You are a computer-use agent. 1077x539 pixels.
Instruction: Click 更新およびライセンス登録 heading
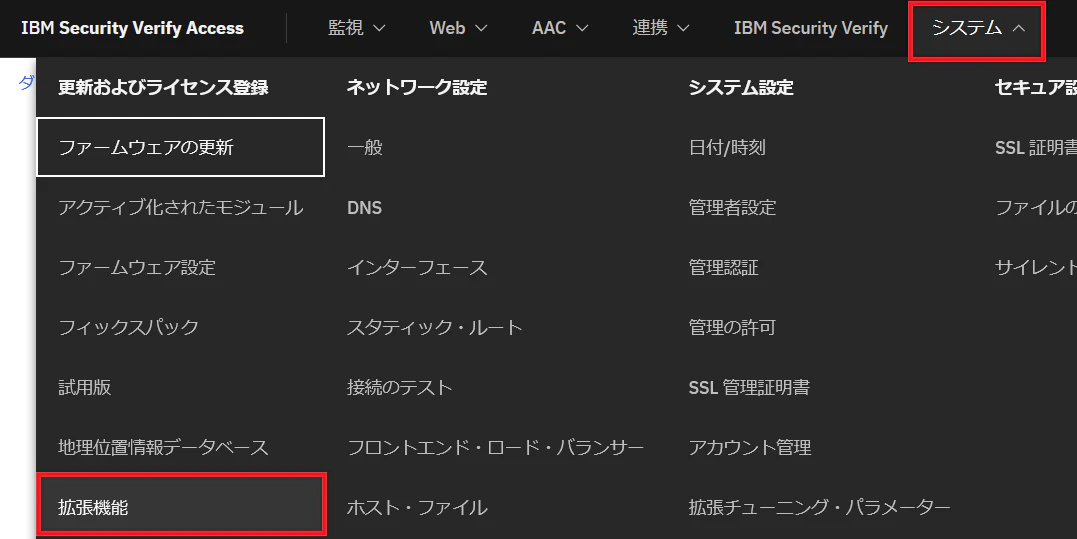163,87
